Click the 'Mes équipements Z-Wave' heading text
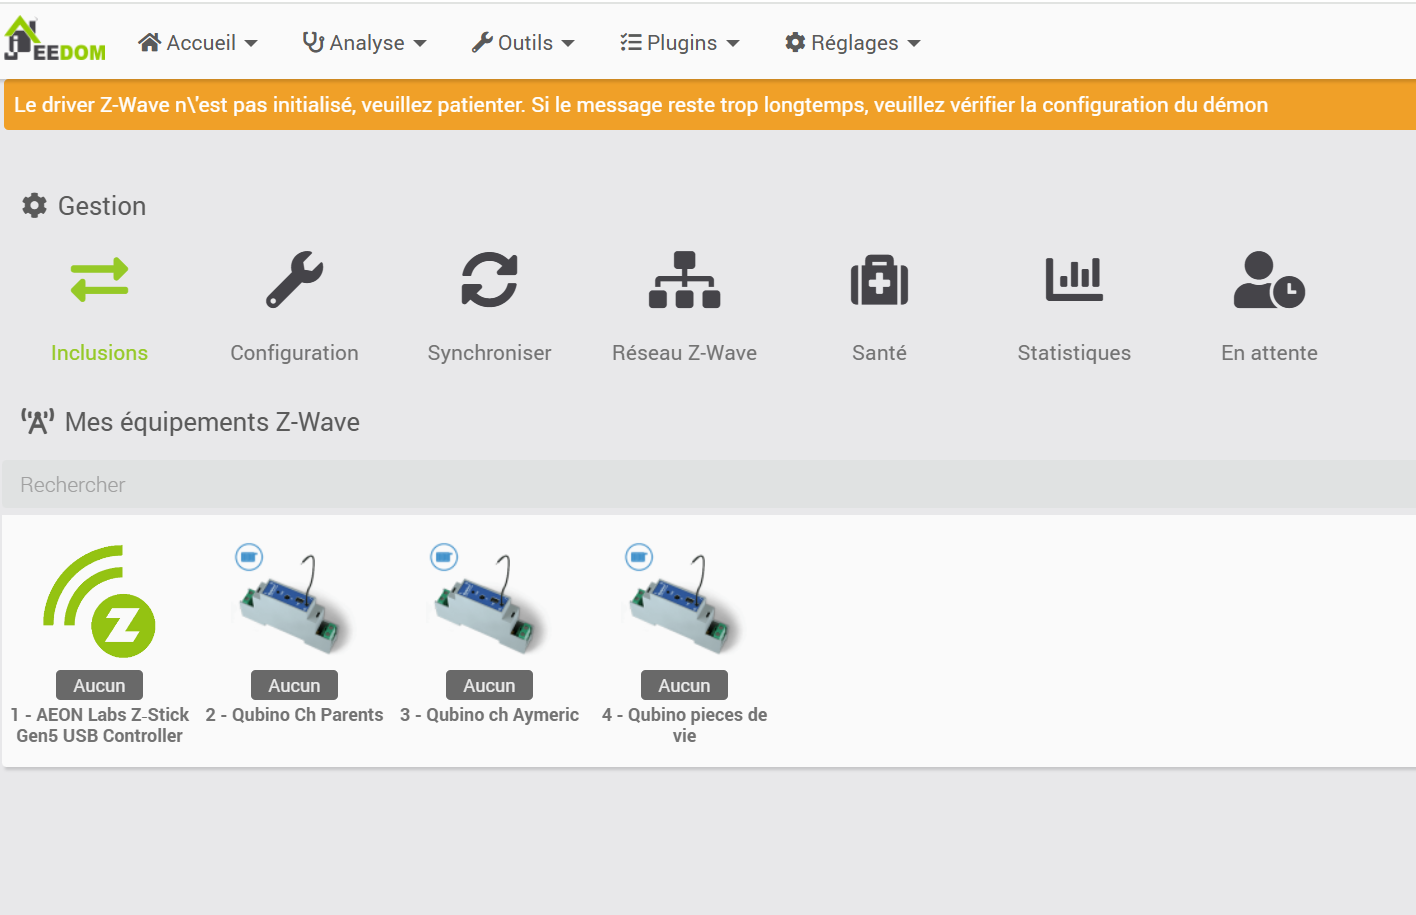 212,422
